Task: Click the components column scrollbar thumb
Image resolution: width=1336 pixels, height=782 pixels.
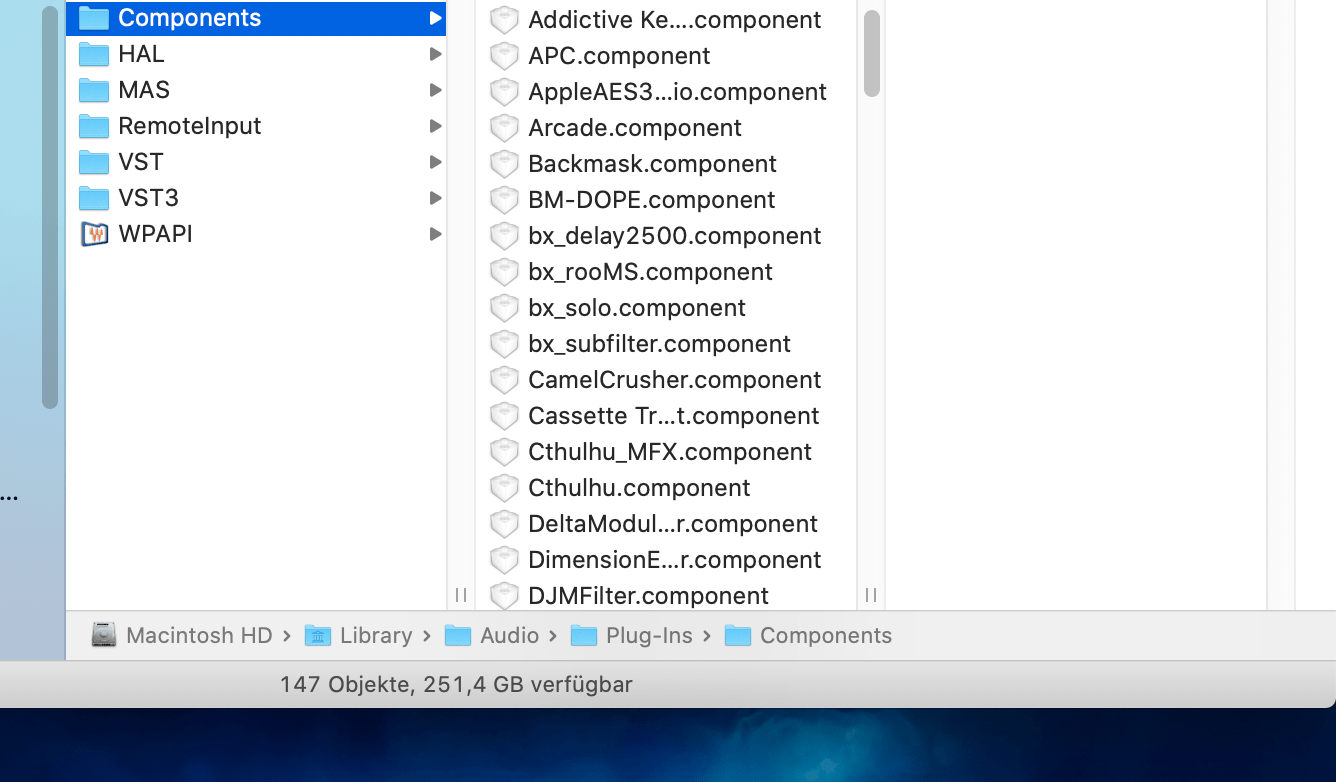Action: pyautogui.click(x=872, y=53)
